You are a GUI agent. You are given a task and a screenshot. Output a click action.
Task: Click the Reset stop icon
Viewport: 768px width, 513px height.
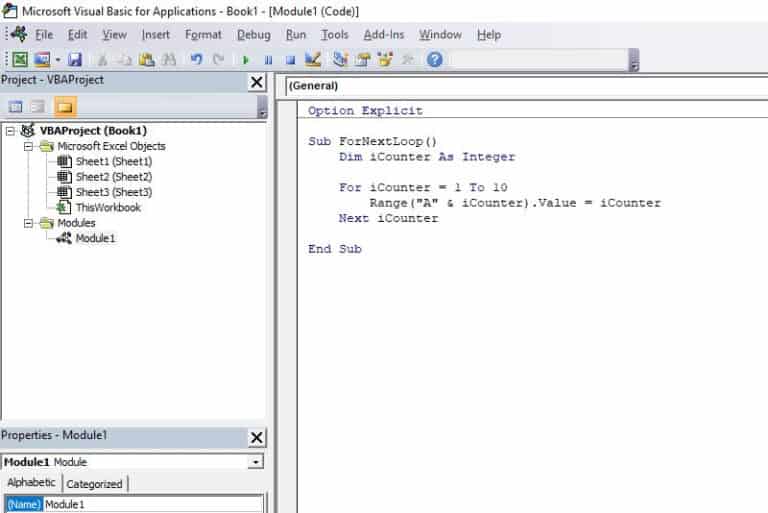(x=290, y=60)
